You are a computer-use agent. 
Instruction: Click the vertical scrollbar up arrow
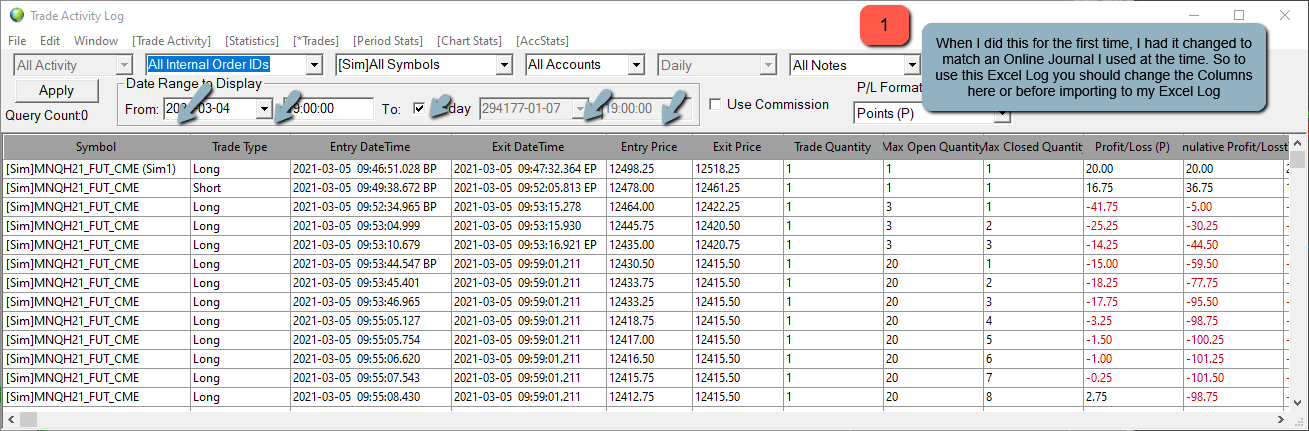(1298, 141)
